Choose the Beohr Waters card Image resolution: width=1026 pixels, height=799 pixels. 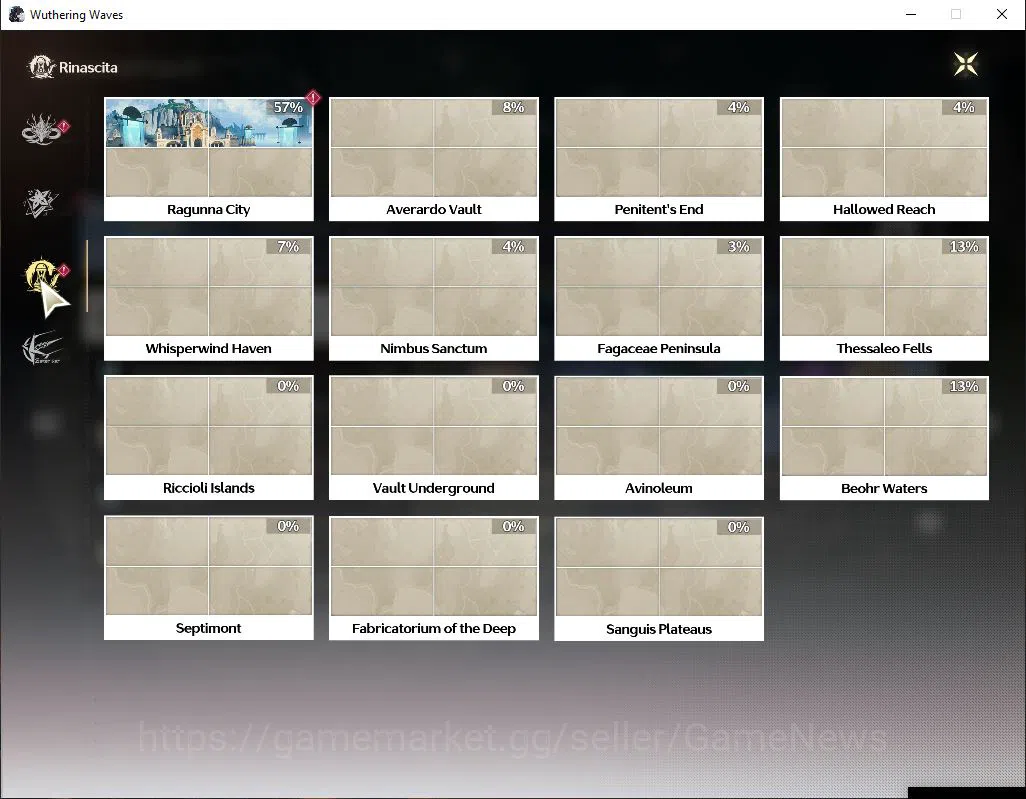(x=884, y=438)
